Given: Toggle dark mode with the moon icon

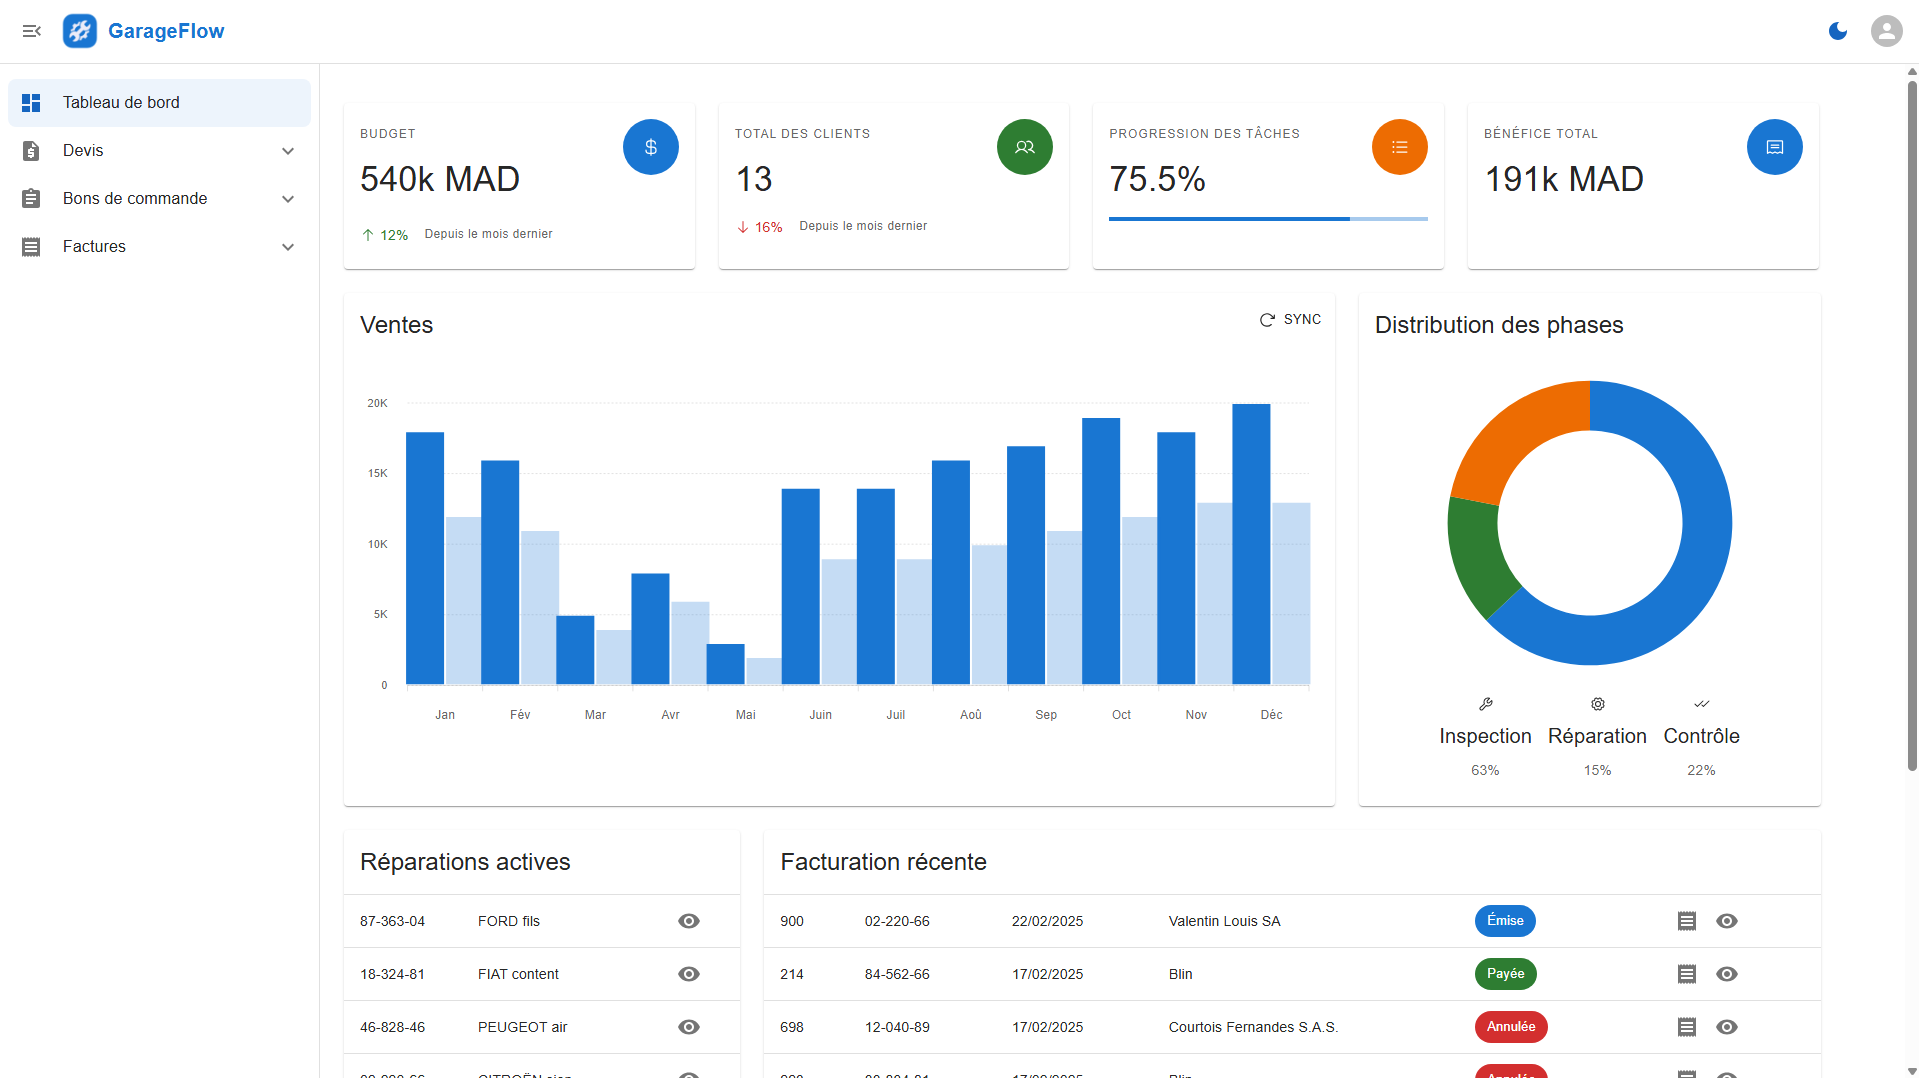Looking at the screenshot, I should pyautogui.click(x=1838, y=31).
